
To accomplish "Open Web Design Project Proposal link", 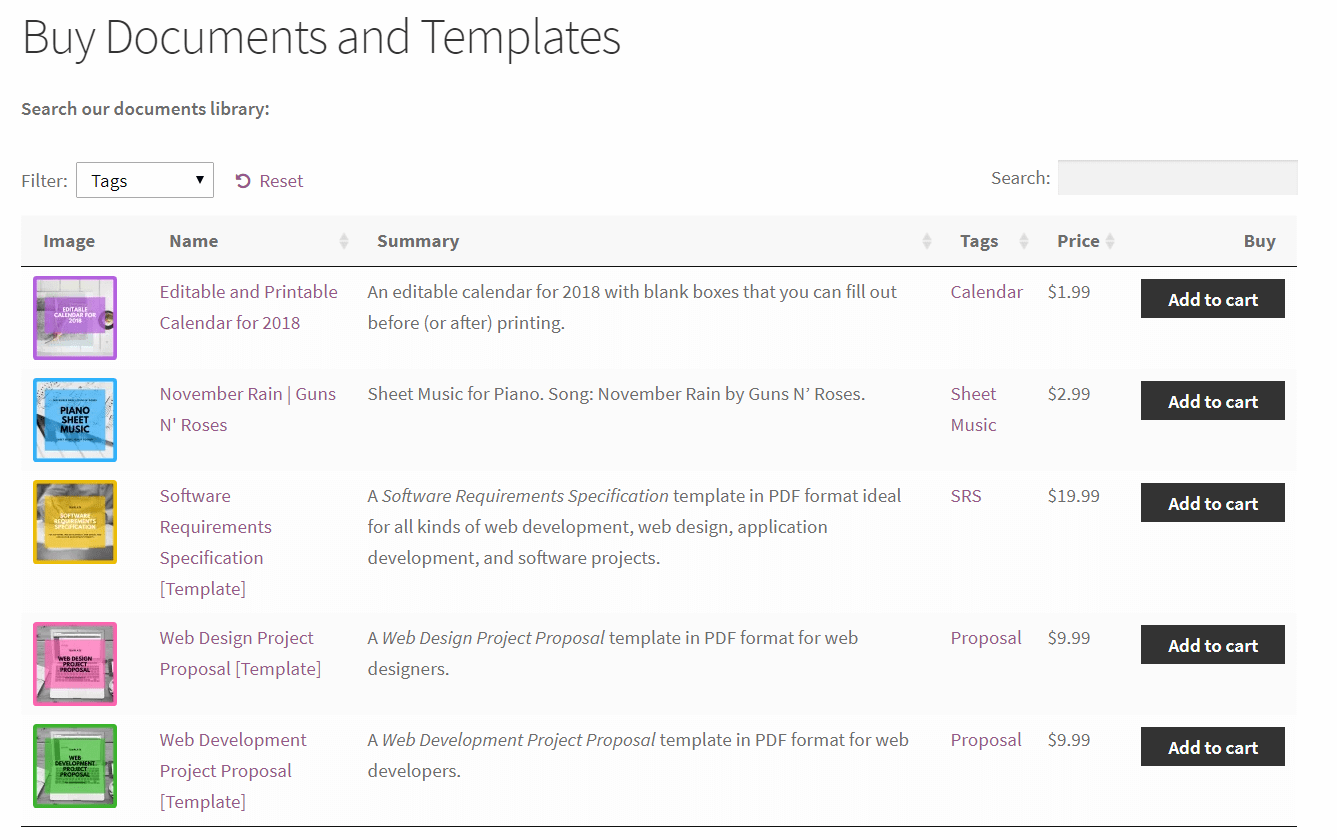I will [x=237, y=638].
